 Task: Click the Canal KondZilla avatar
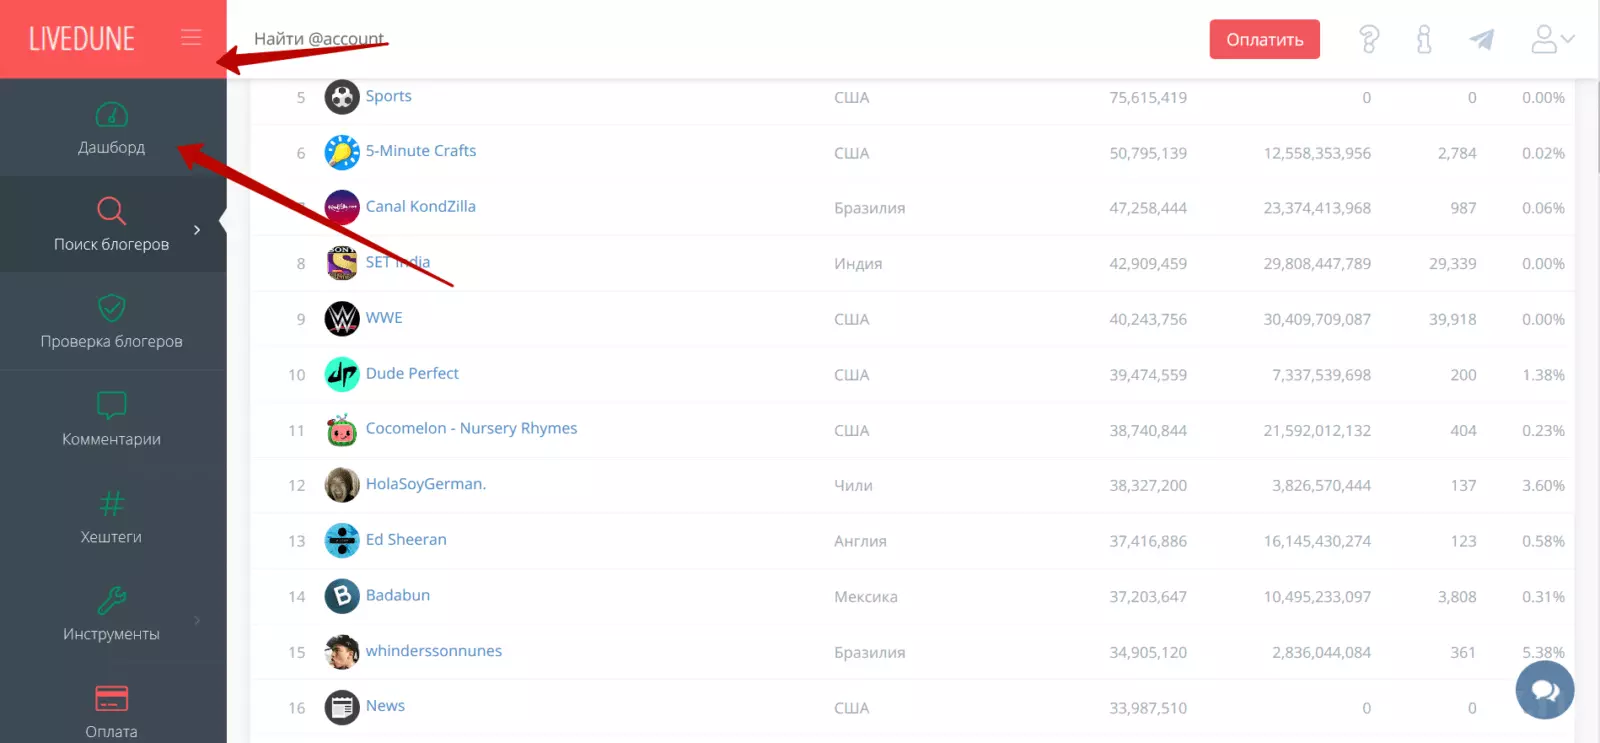(x=342, y=208)
